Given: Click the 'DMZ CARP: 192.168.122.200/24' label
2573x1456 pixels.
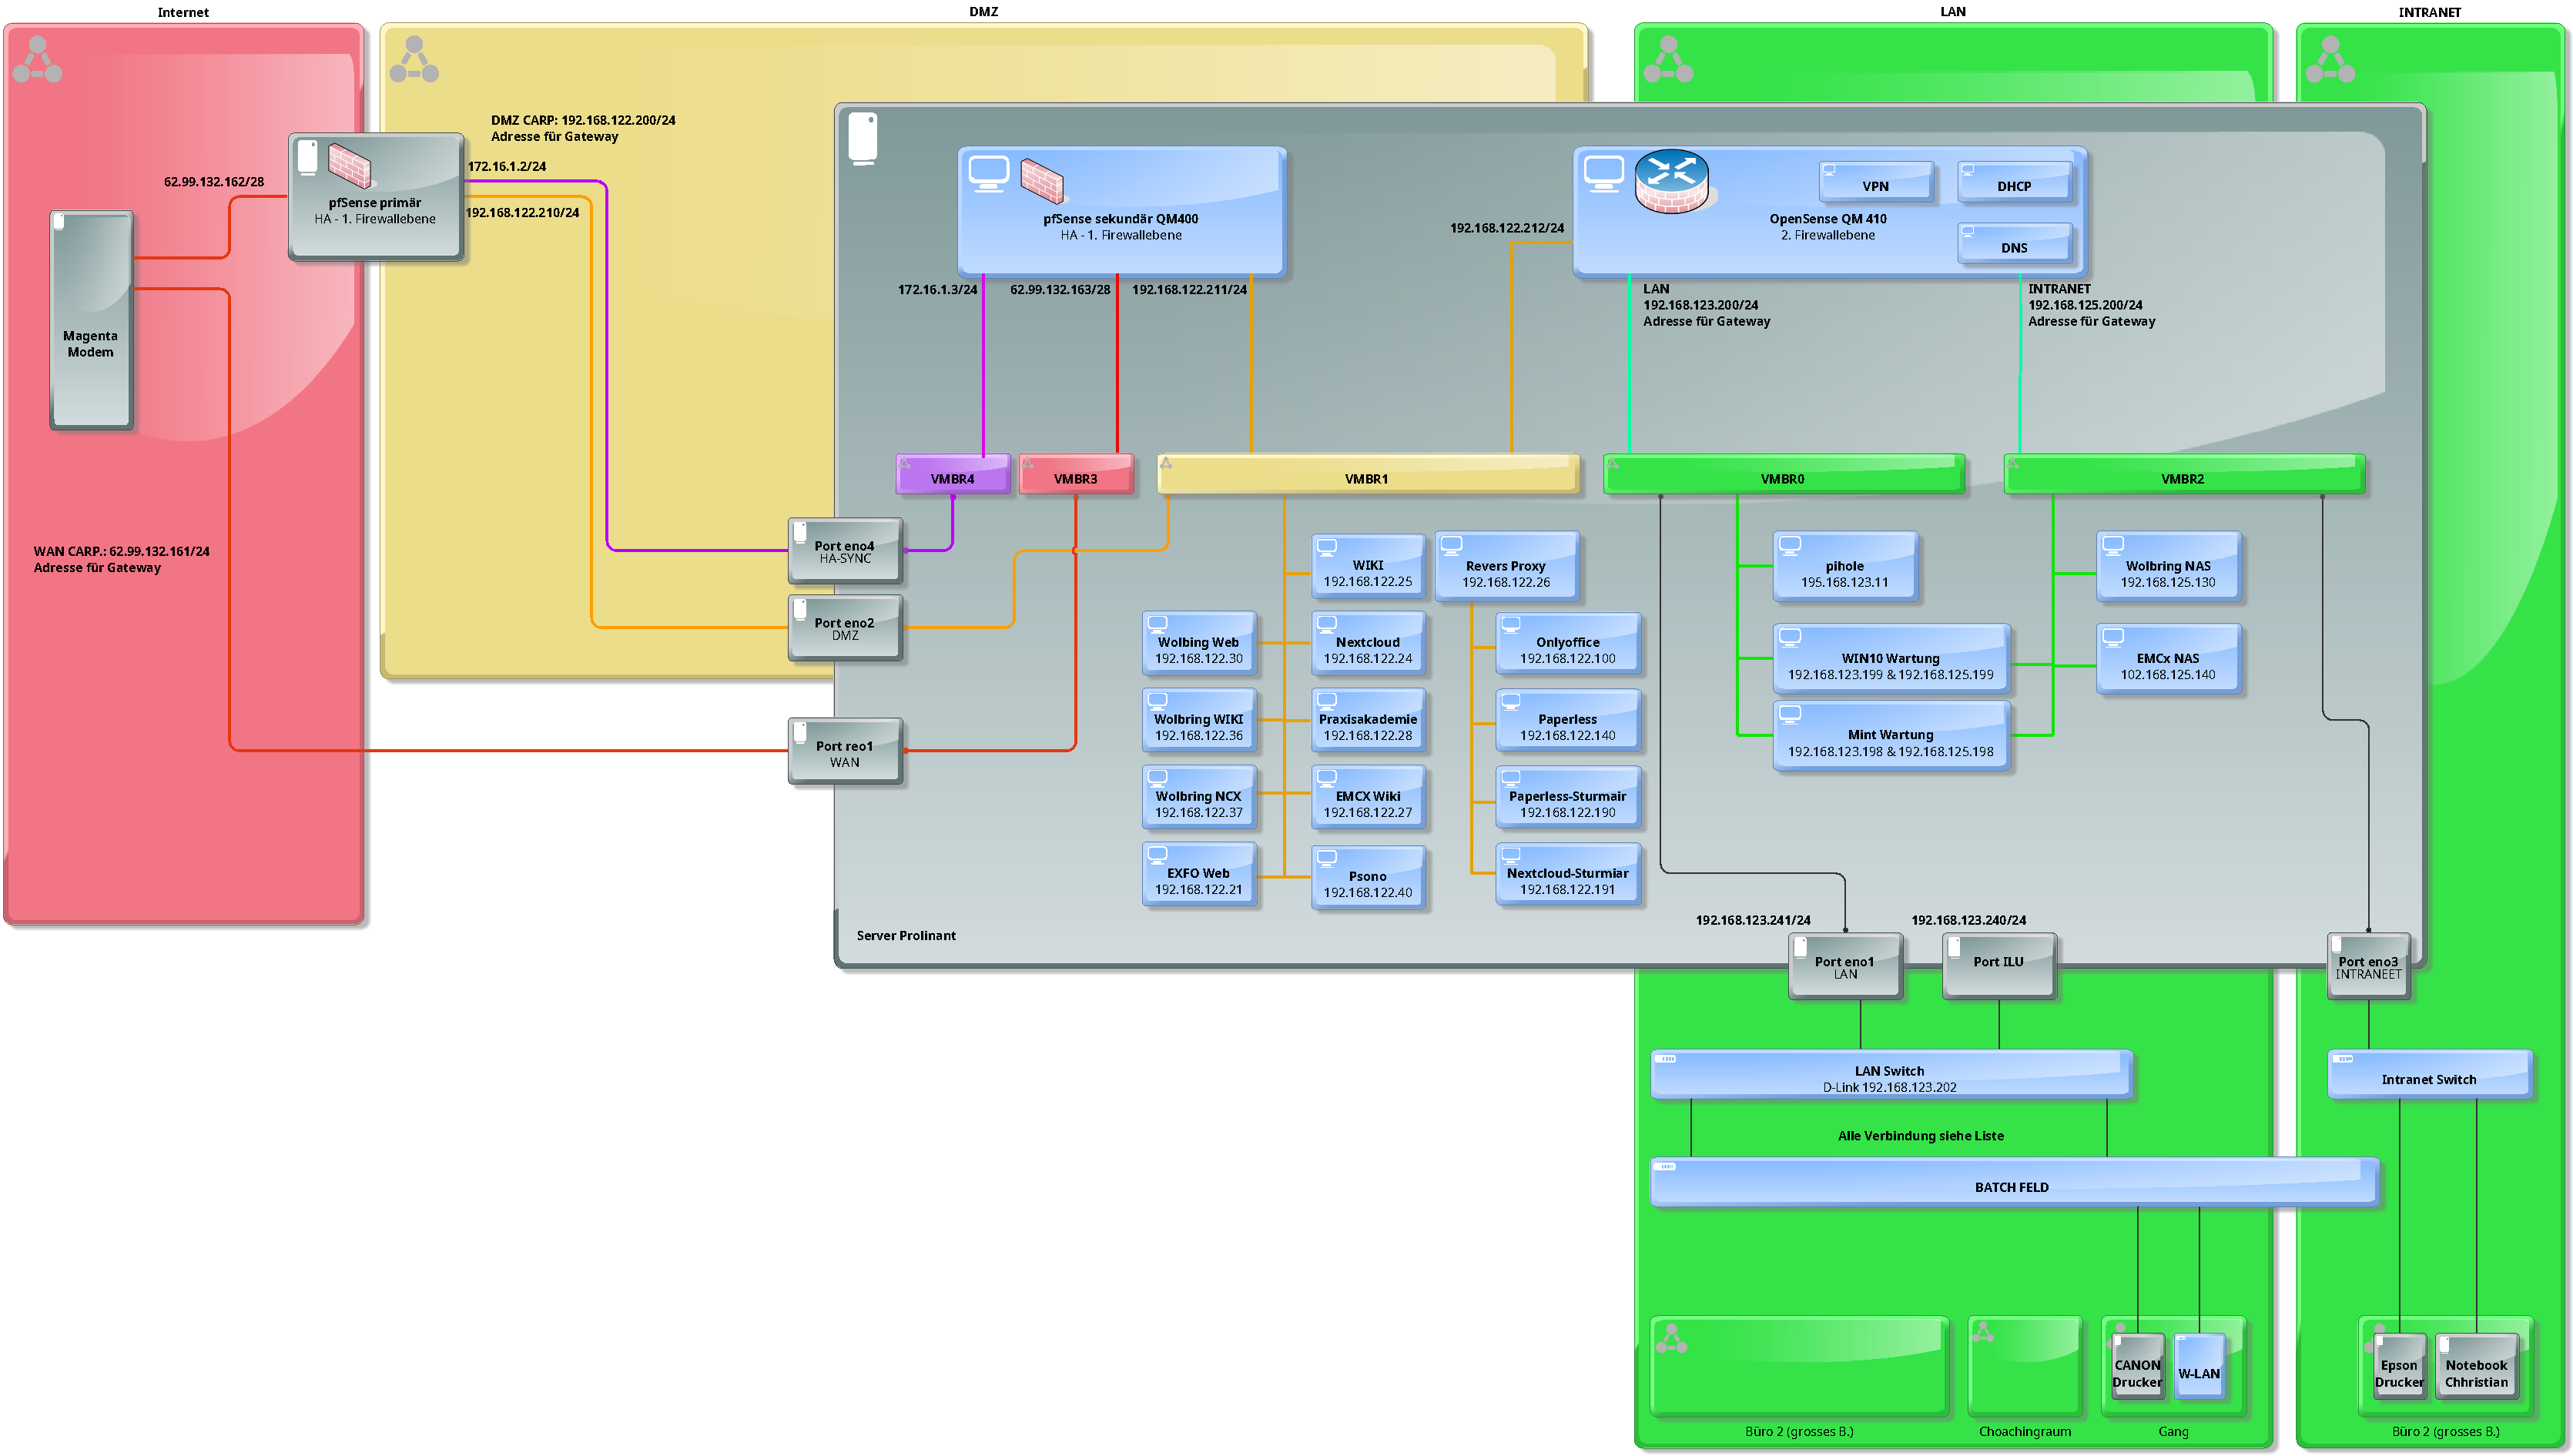Looking at the screenshot, I should coord(583,120).
